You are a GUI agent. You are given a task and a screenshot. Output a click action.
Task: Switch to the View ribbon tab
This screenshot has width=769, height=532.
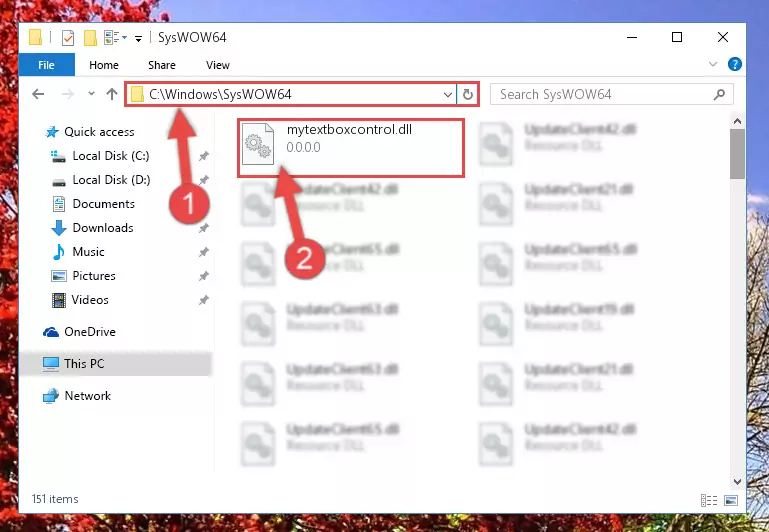218,65
